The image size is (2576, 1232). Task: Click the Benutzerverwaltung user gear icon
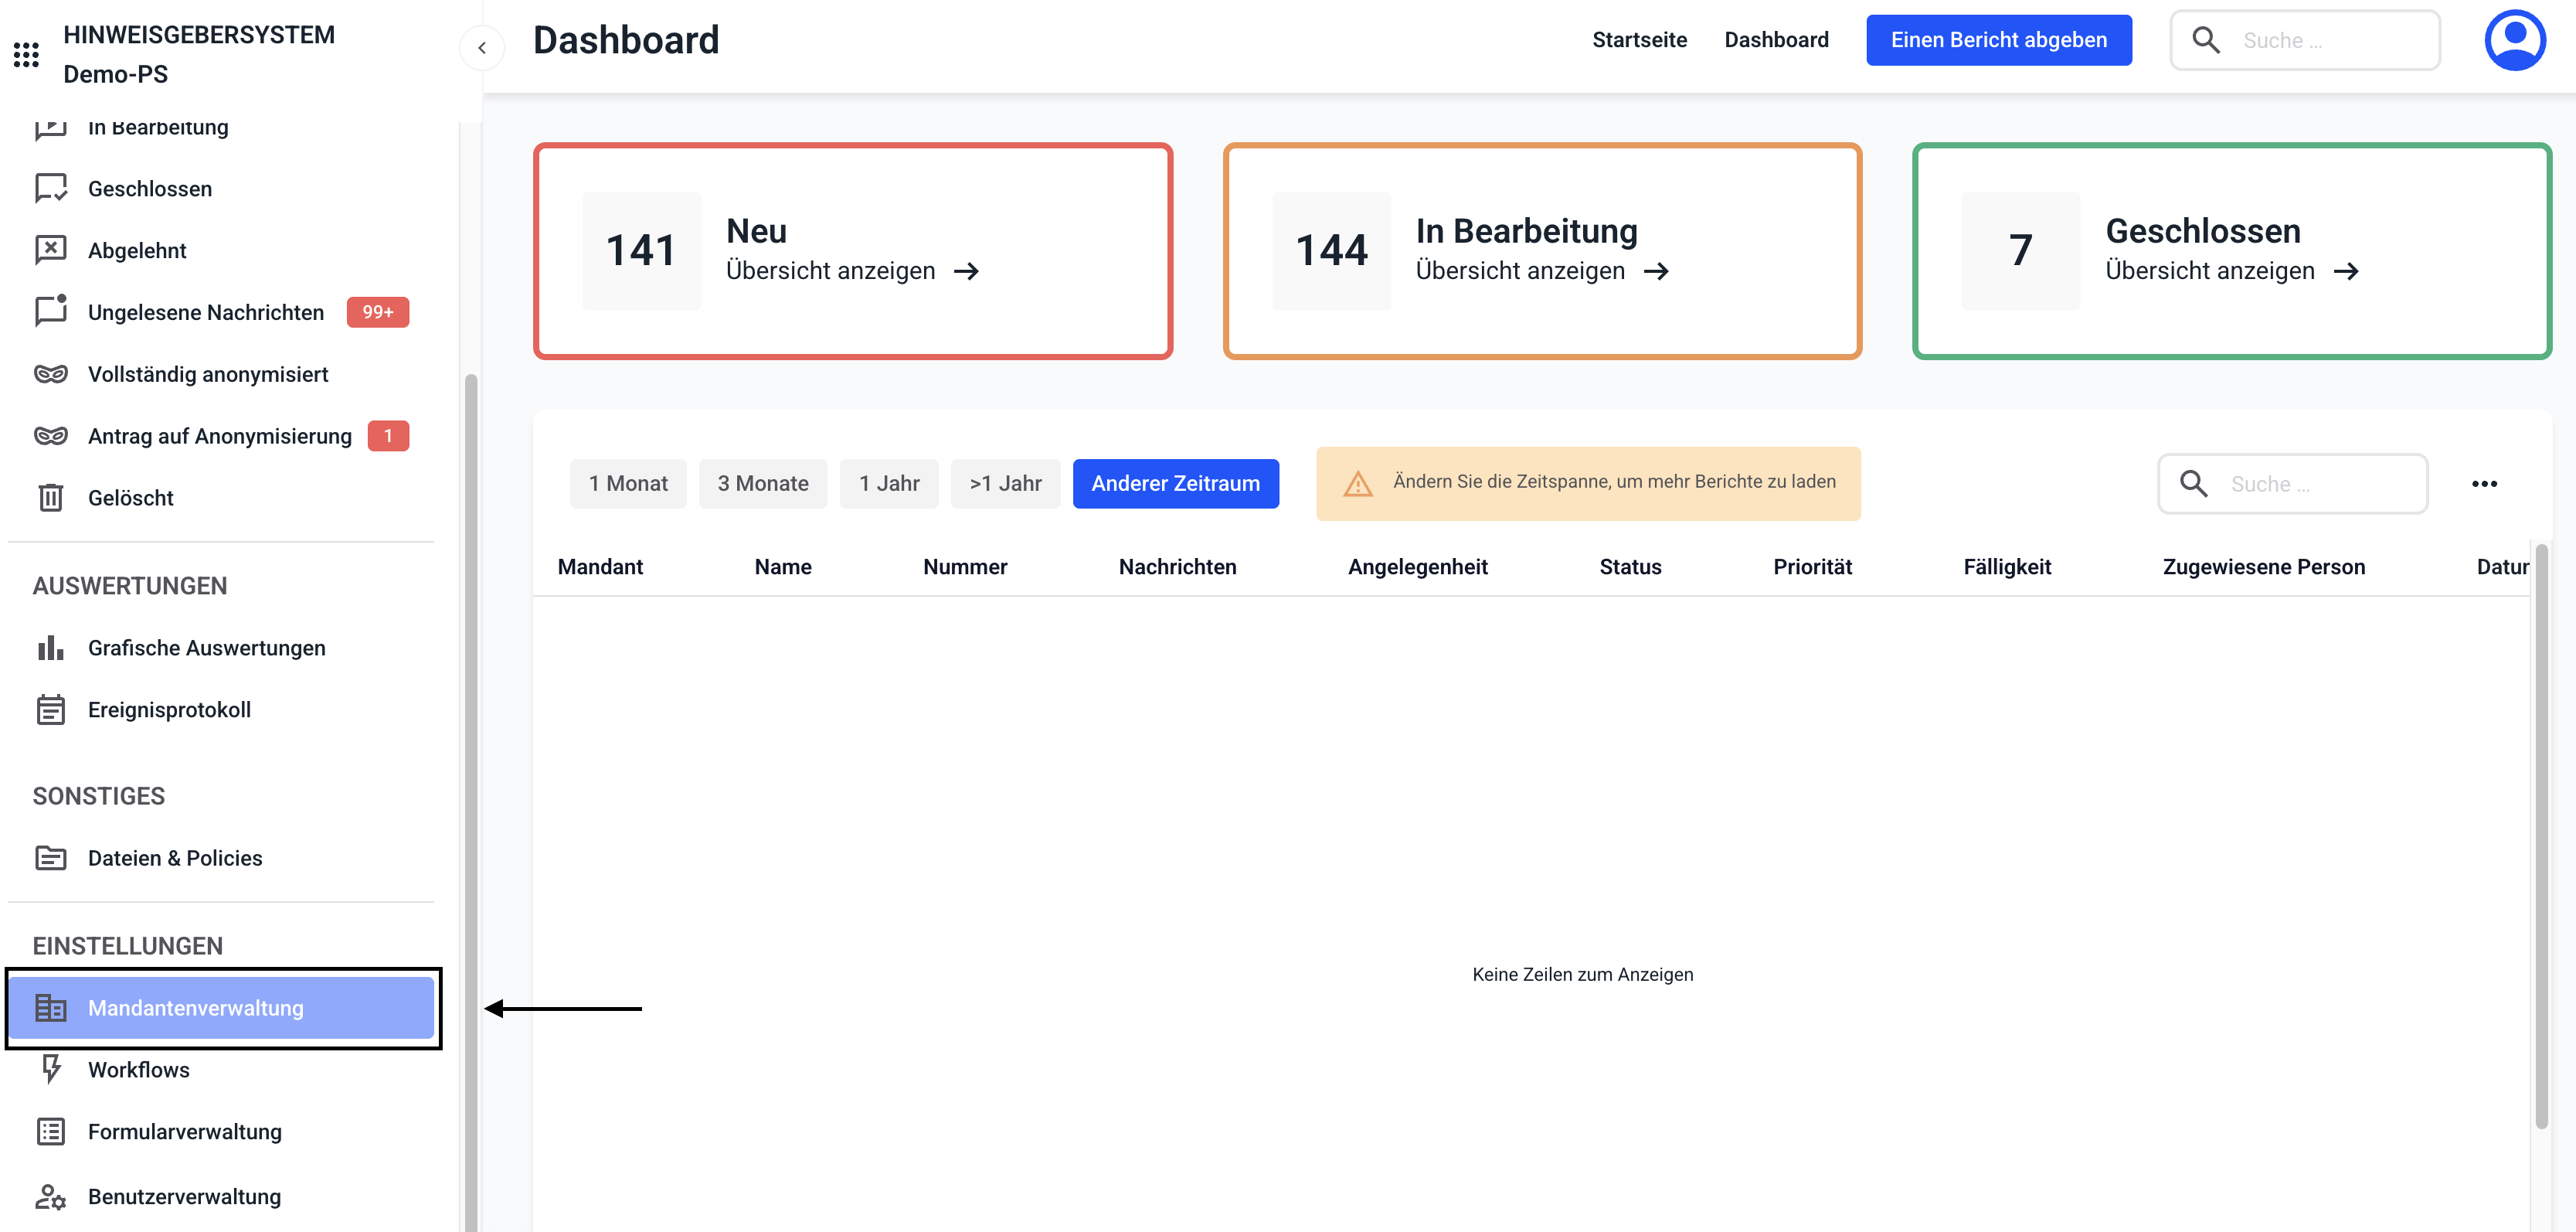point(50,1196)
